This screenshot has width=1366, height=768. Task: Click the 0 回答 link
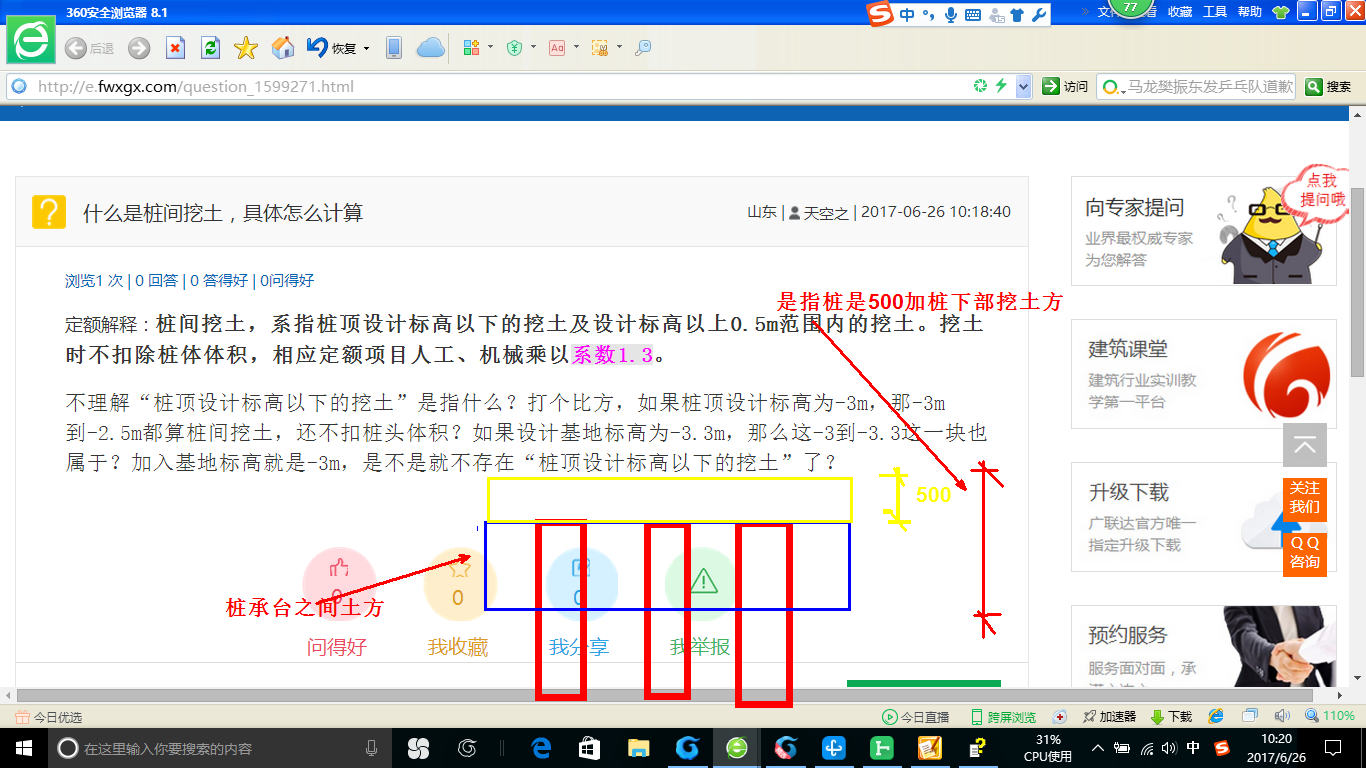coord(156,280)
